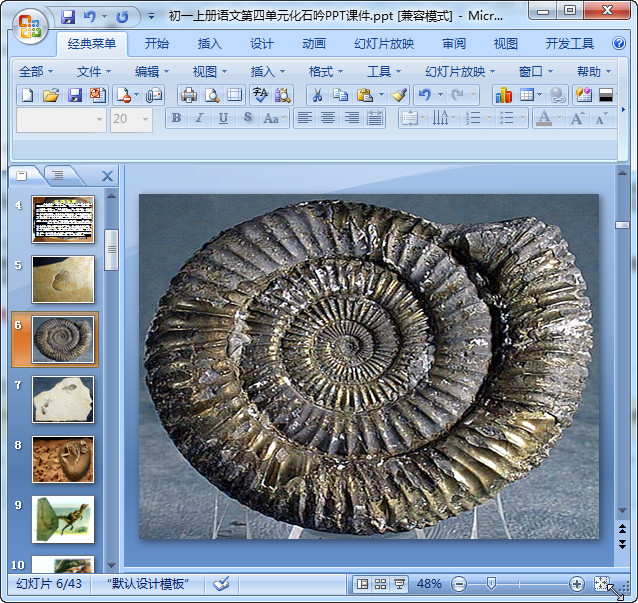Toggle Bold formatting button
The height and width of the screenshot is (603, 638).
(x=177, y=118)
